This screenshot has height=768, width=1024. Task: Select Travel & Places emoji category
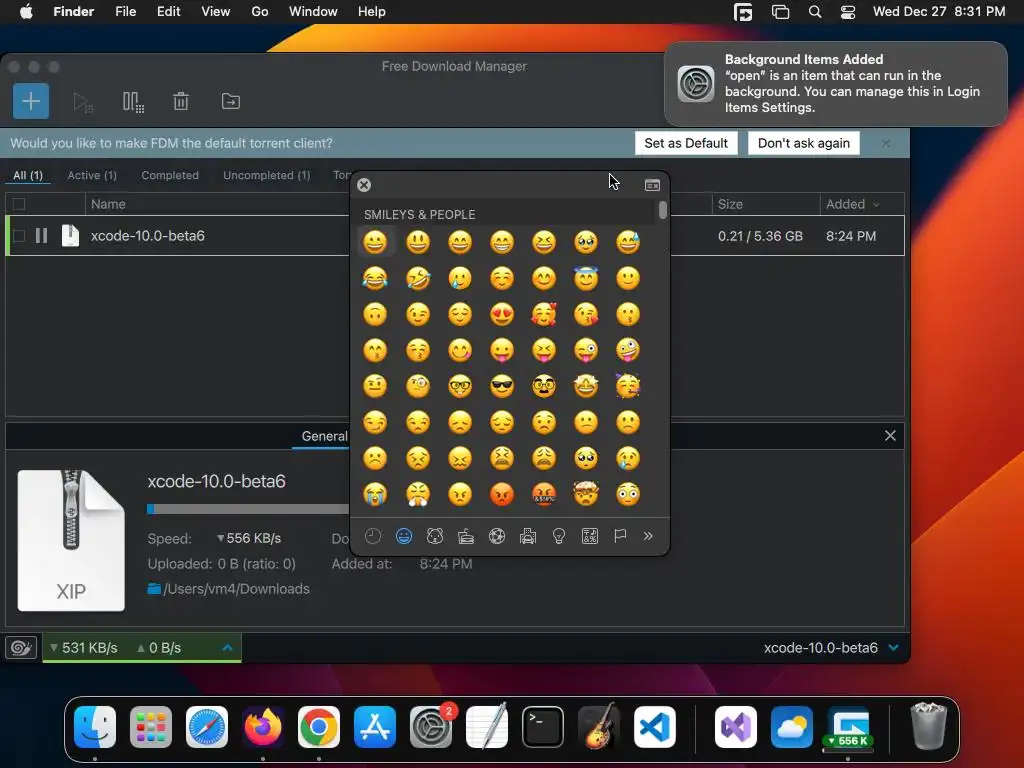528,536
